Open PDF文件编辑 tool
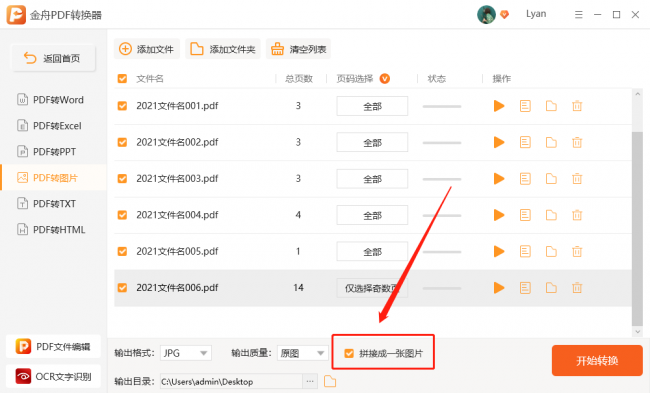 coord(53,346)
